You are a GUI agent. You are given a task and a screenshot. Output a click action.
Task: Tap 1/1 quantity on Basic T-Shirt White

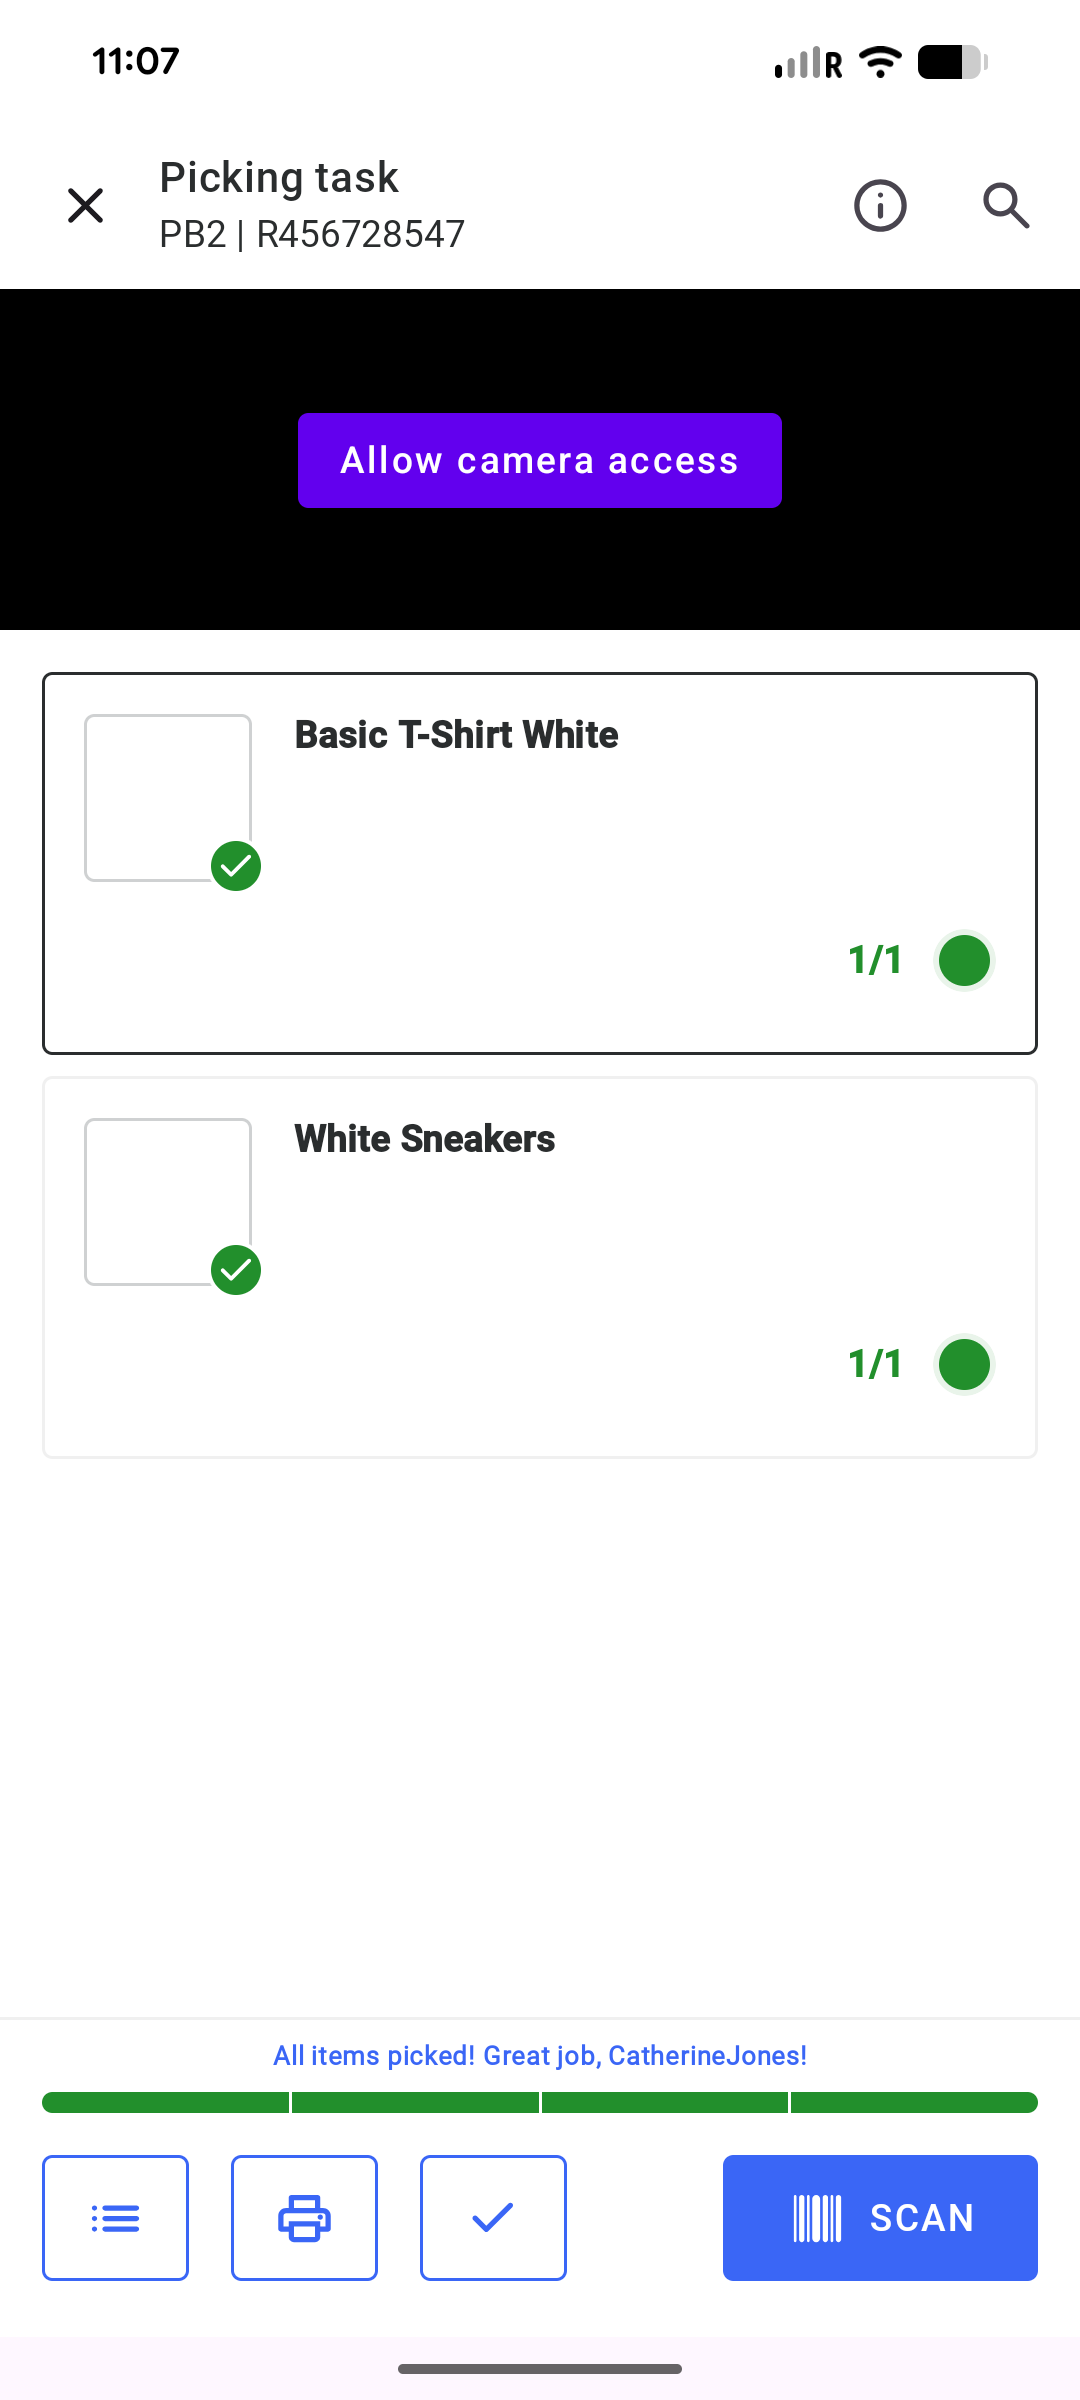[875, 960]
